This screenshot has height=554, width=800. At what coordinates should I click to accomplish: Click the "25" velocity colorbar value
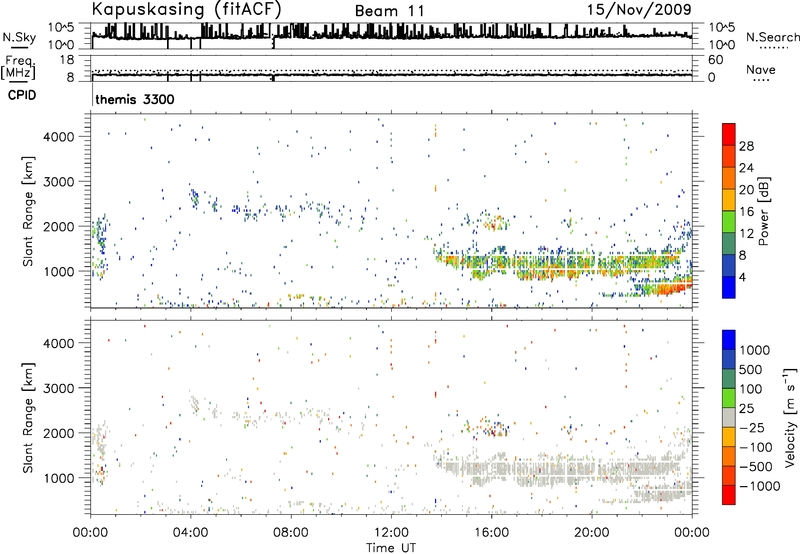747,409
